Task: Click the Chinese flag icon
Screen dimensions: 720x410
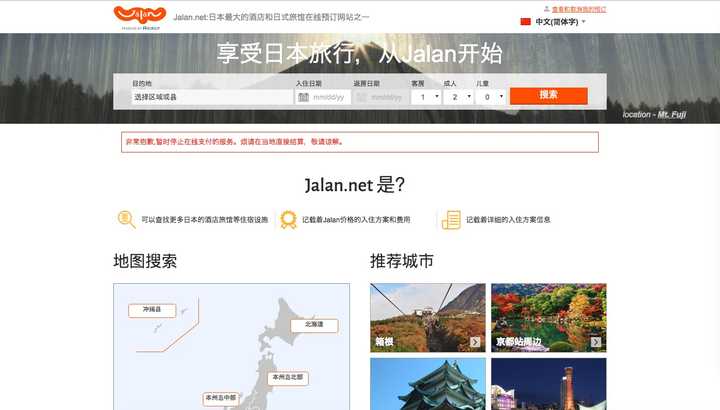Action: (x=526, y=22)
